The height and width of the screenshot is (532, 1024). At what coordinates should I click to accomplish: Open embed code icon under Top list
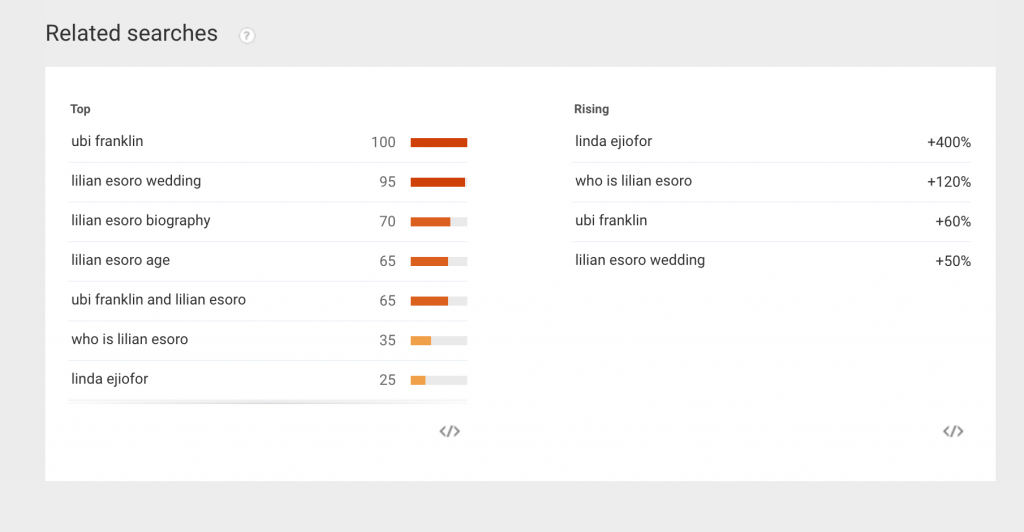(450, 431)
